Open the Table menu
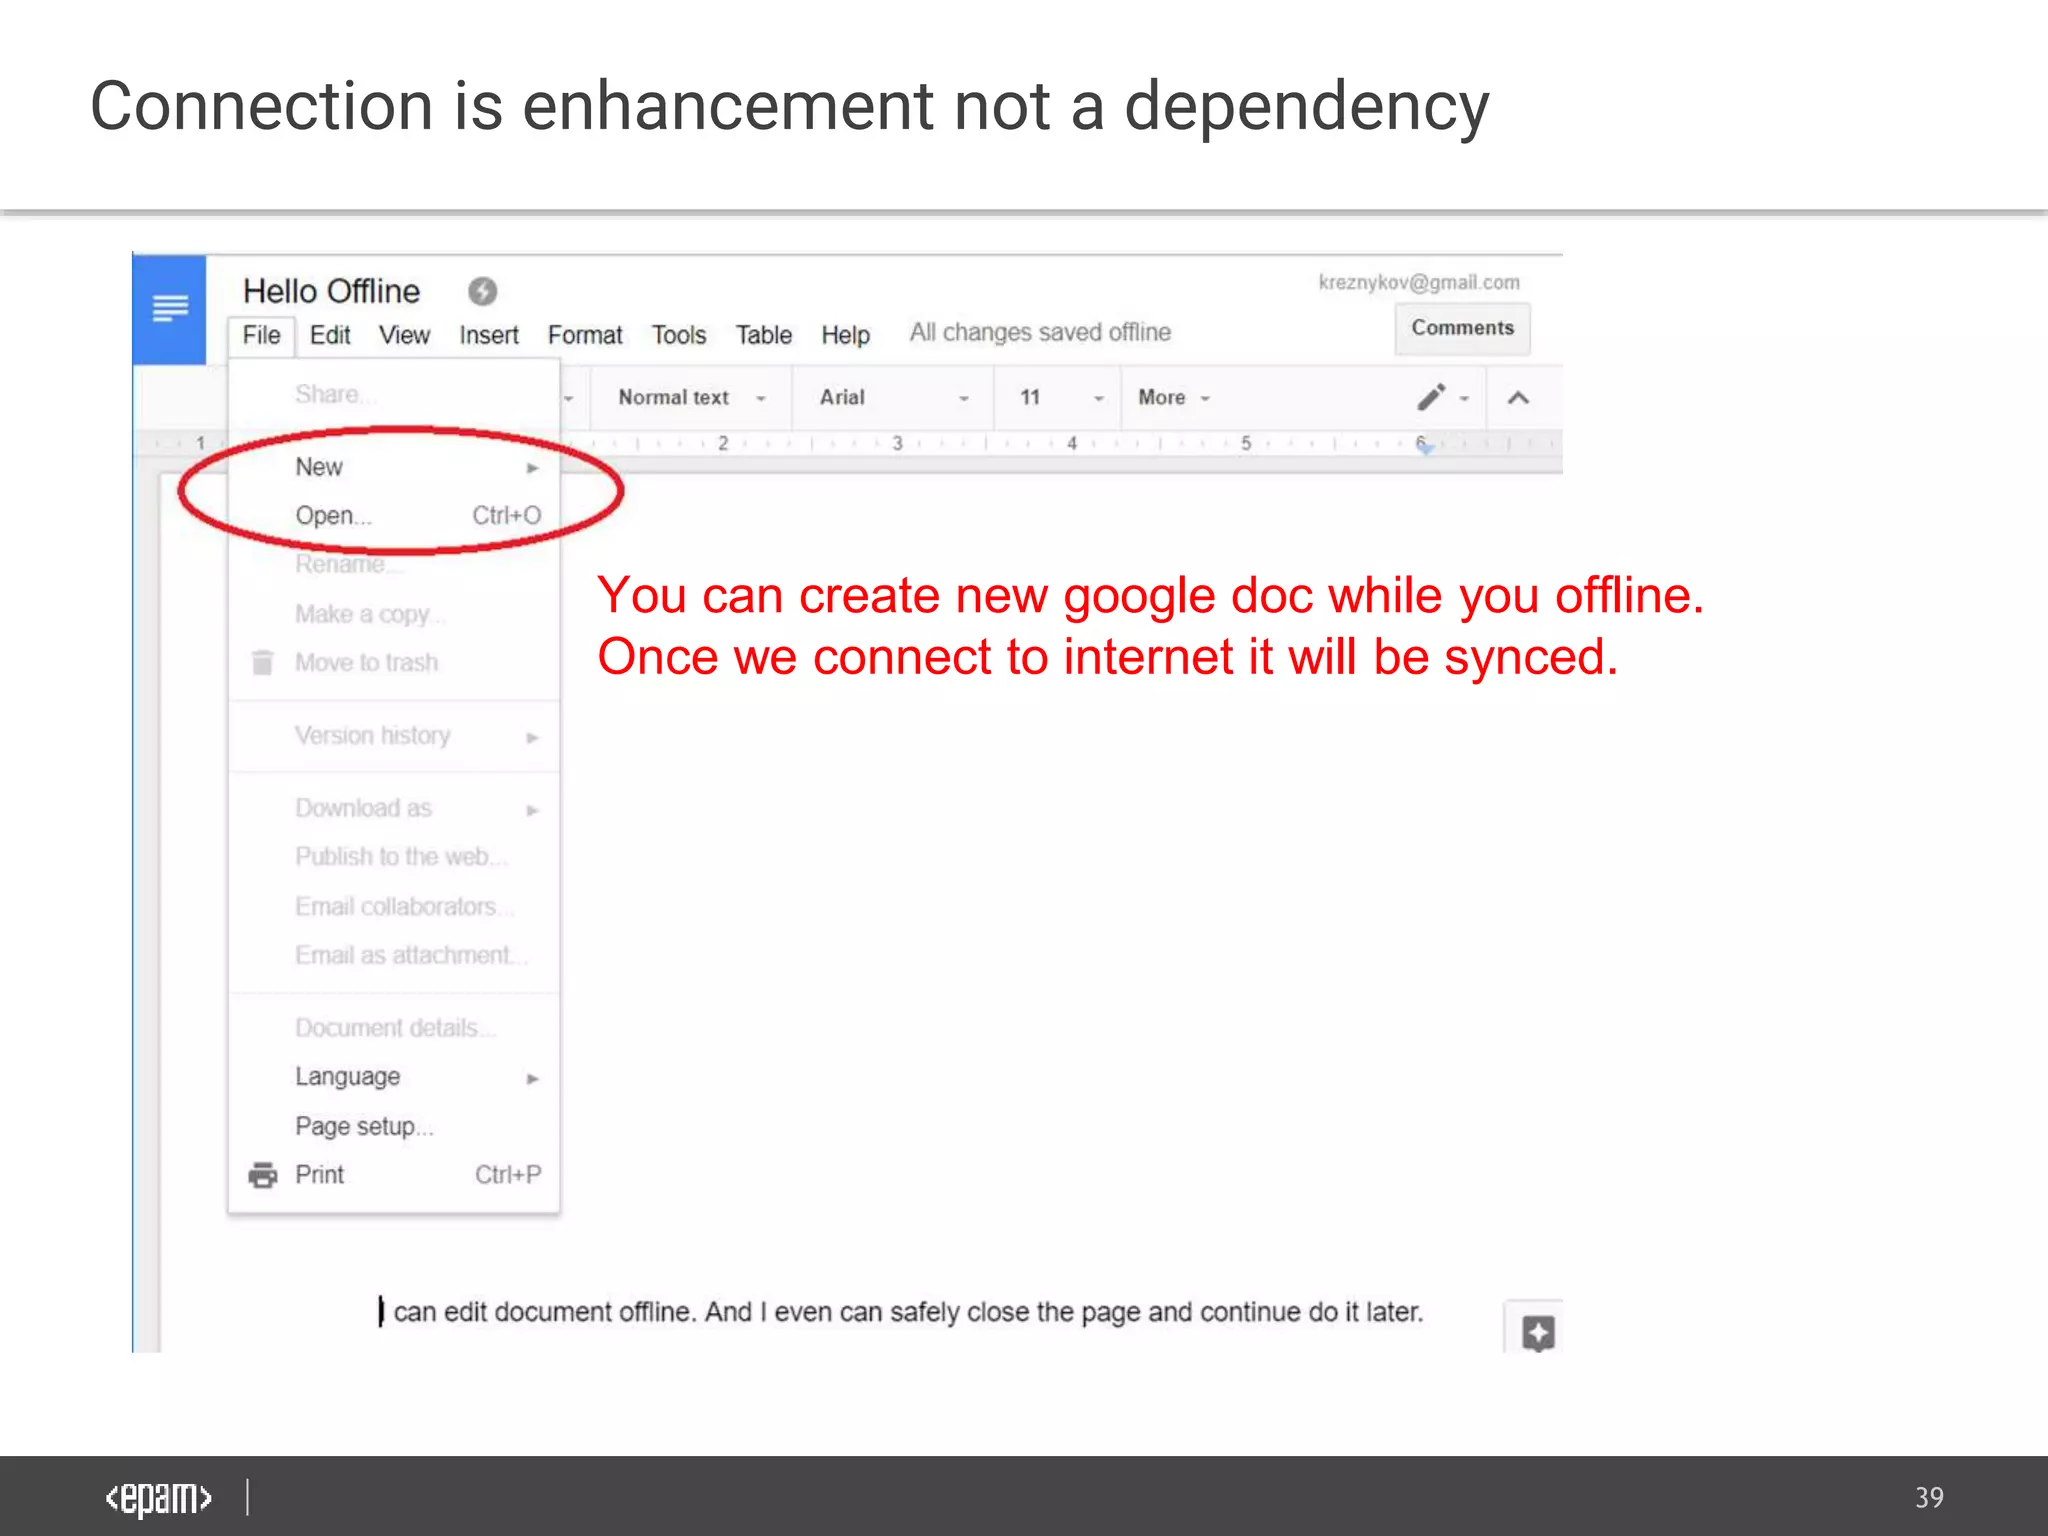The image size is (2048, 1536). 764,335
